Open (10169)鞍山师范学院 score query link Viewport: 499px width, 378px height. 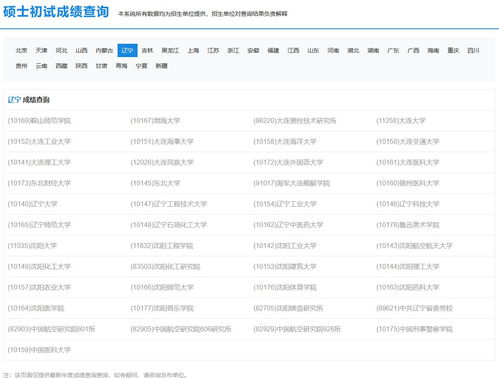tap(39, 121)
